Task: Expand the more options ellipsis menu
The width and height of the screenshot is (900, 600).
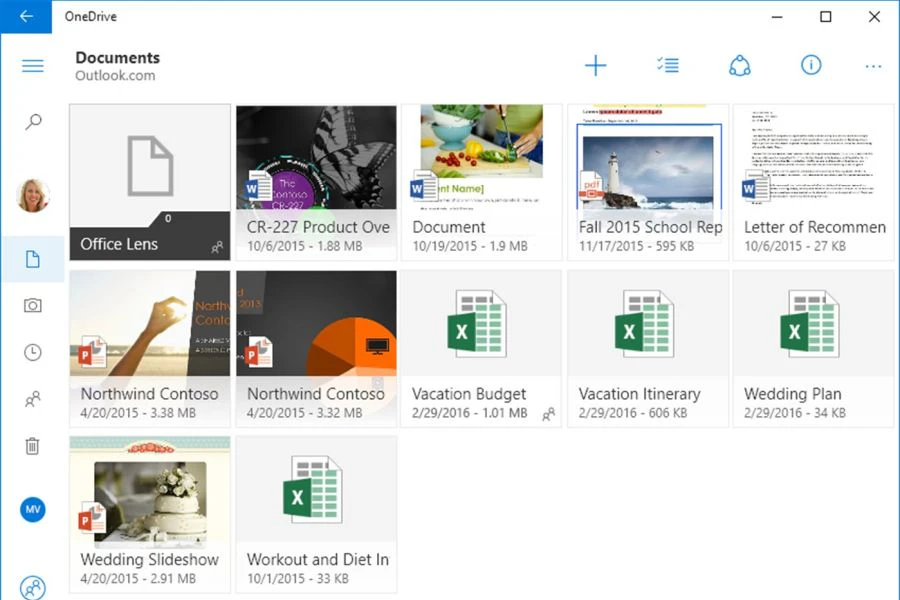Action: pos(873,67)
